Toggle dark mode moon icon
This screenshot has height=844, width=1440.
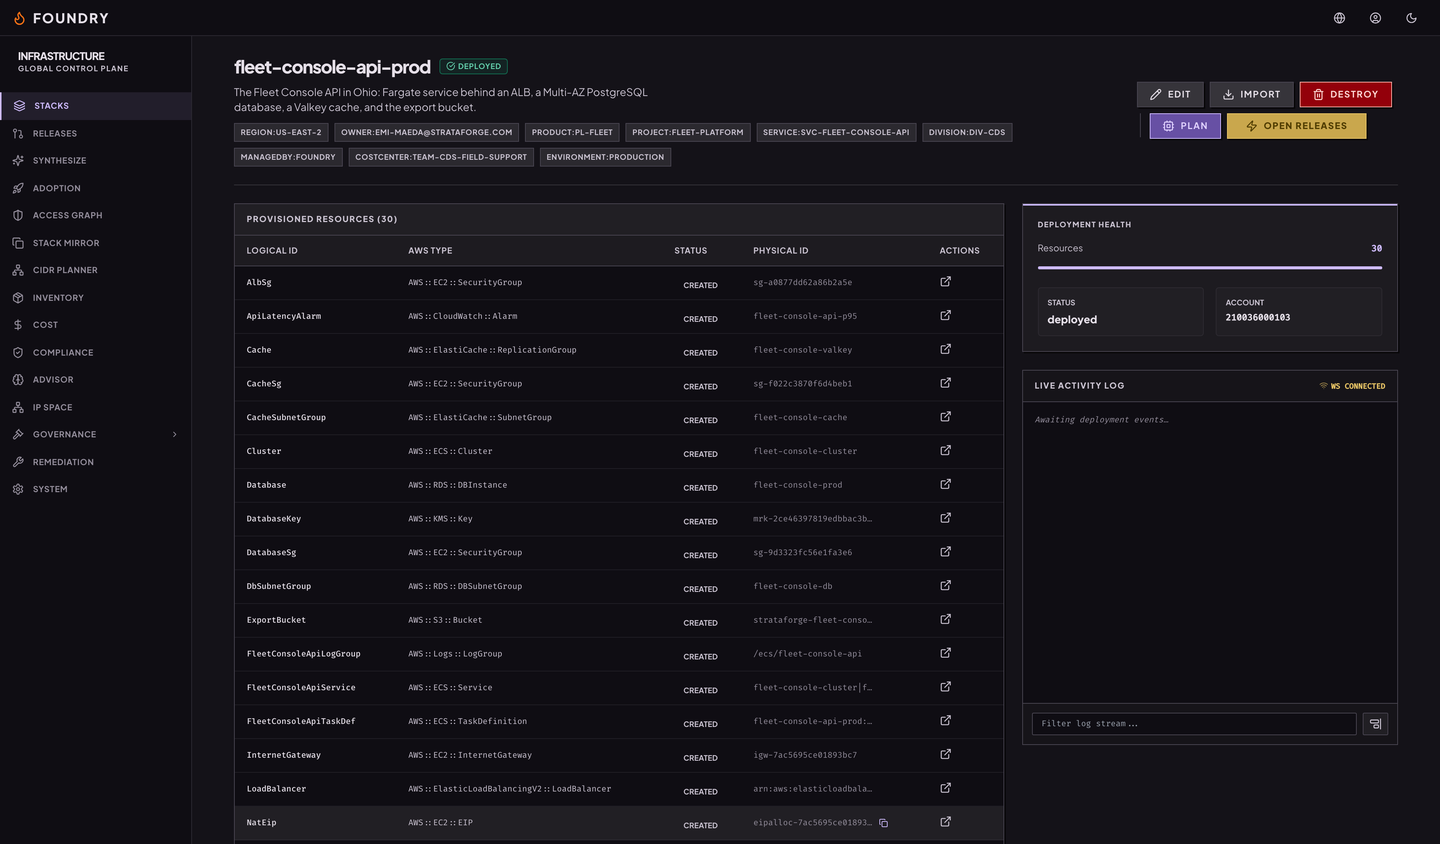pyautogui.click(x=1411, y=18)
